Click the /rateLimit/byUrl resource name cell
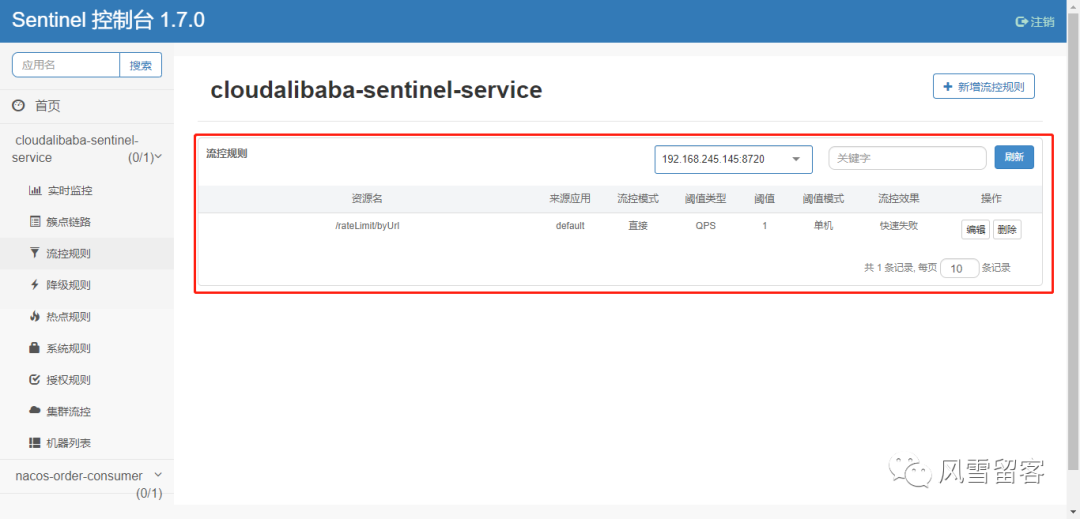This screenshot has height=519, width=1080. tap(367, 225)
